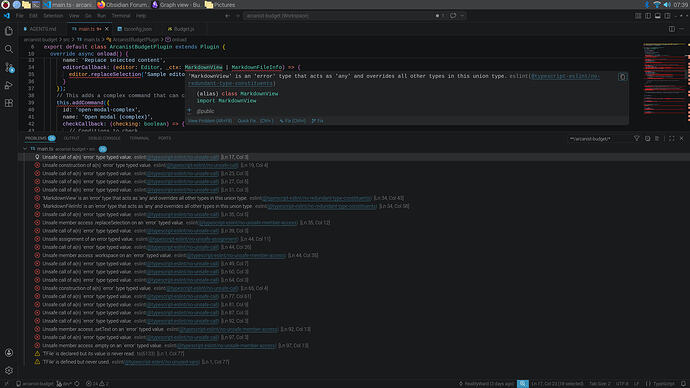Switch to the Terminal panel tab
The height and width of the screenshot is (388, 690).
[x=139, y=138]
